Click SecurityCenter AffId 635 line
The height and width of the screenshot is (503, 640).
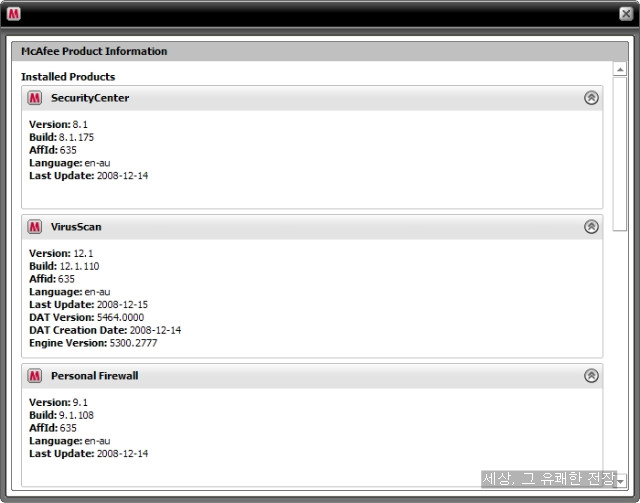[53, 150]
